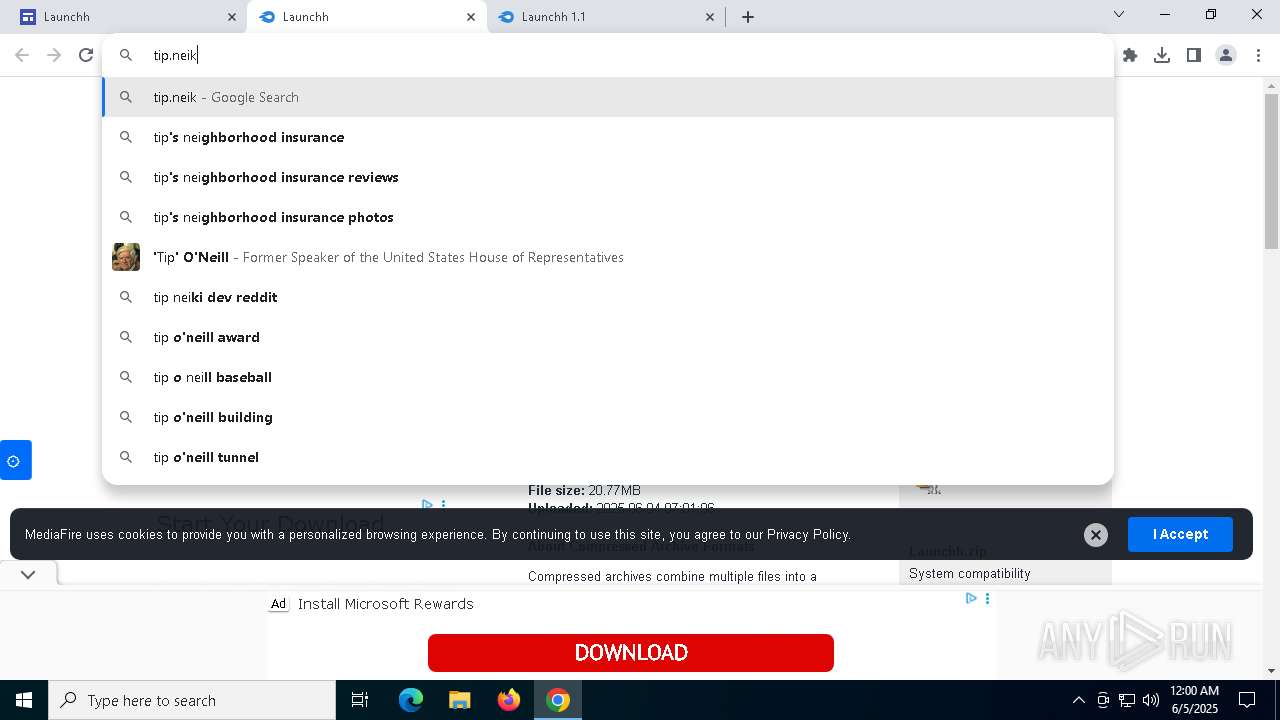This screenshot has height=720, width=1280.
Task: Click the I Accept cookies button
Action: pyautogui.click(x=1180, y=534)
